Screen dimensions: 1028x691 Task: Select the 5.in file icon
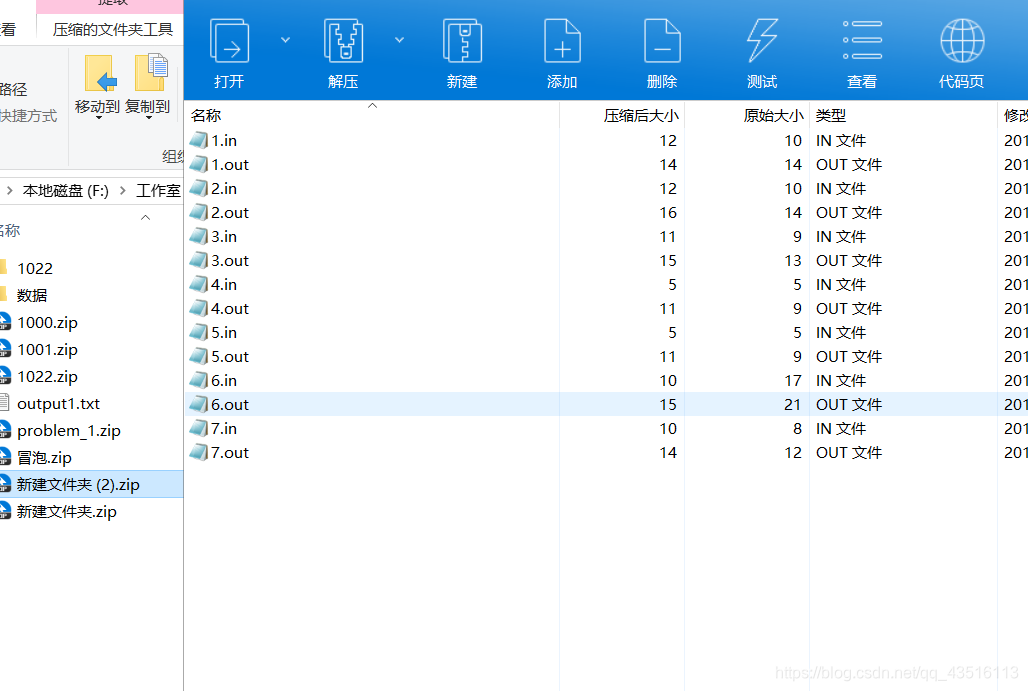tap(199, 332)
